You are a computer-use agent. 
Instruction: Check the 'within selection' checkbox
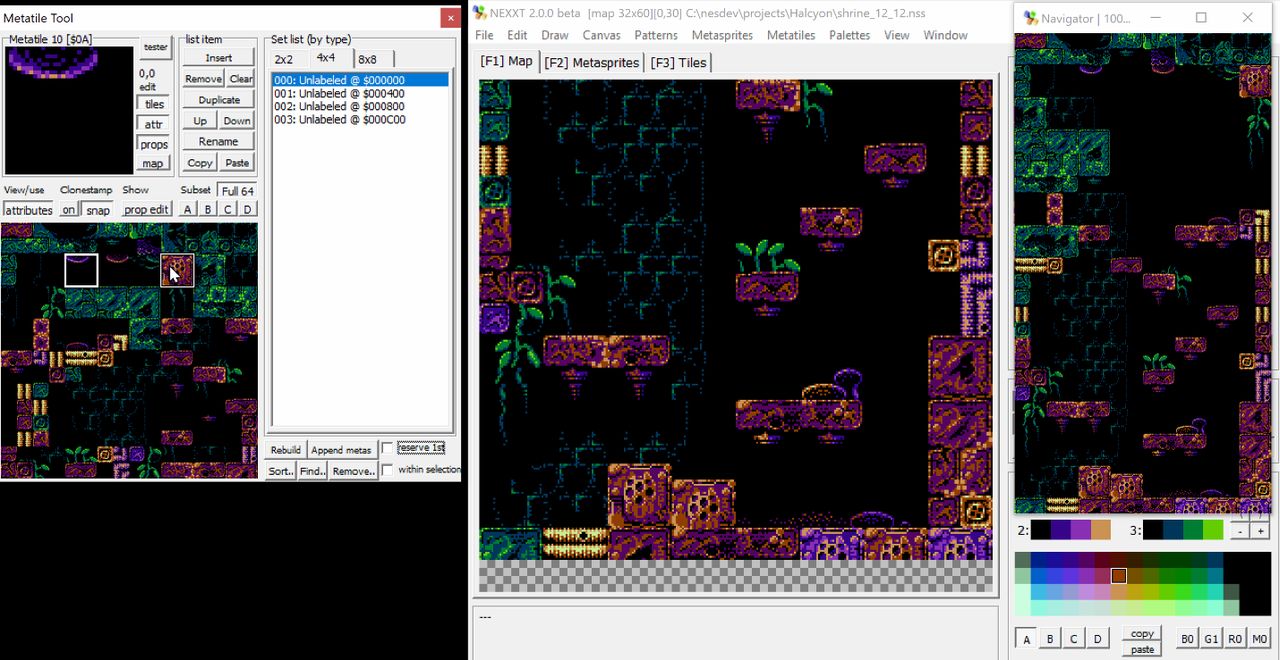click(388, 470)
